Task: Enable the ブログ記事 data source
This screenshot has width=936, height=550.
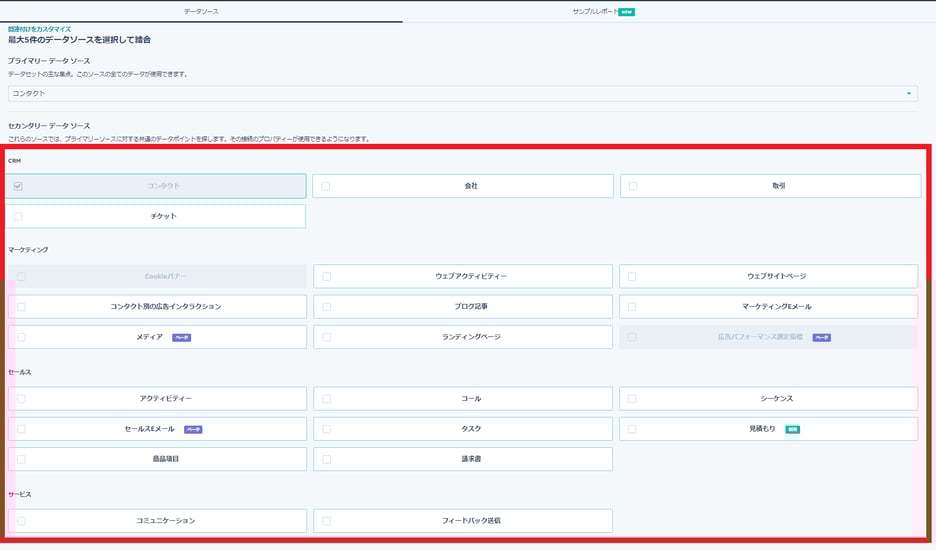Action: click(327, 307)
